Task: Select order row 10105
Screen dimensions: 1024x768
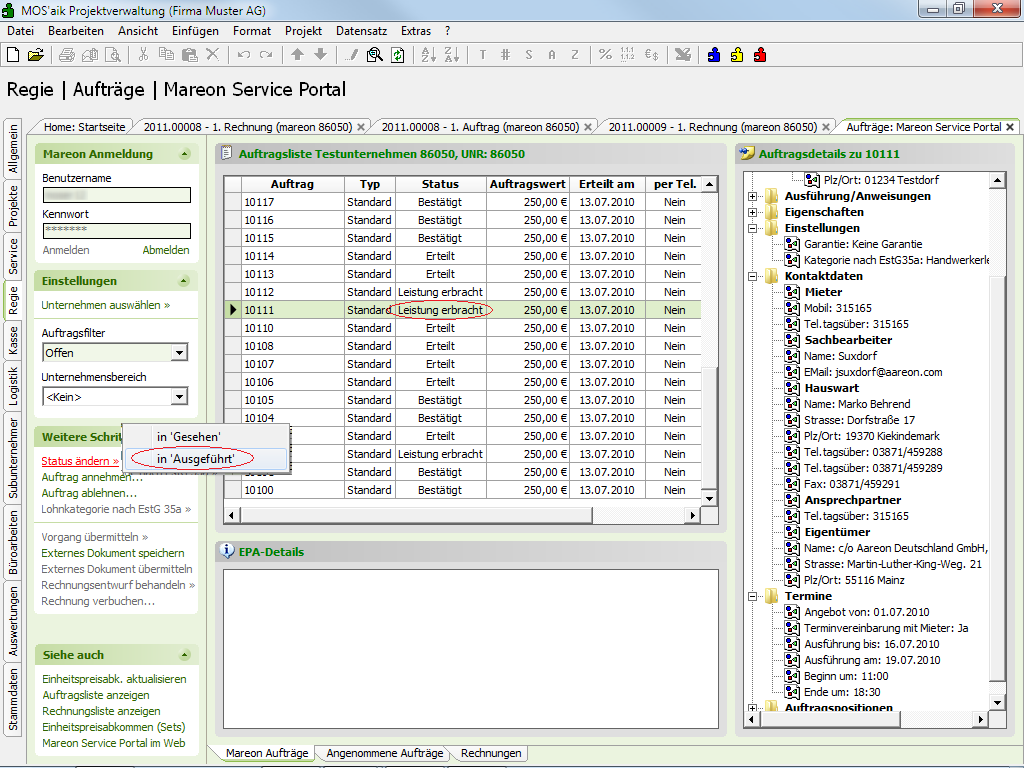Action: pos(462,400)
